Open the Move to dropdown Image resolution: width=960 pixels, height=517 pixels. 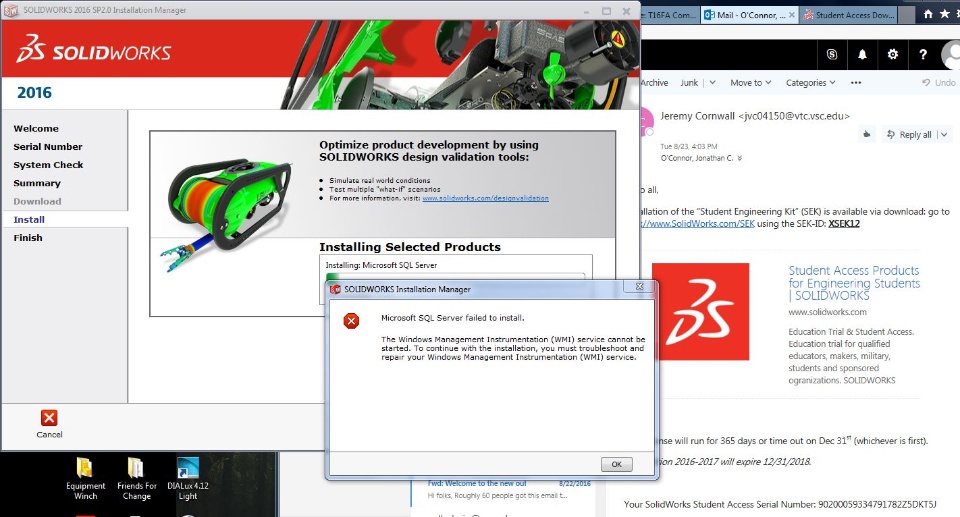(751, 83)
